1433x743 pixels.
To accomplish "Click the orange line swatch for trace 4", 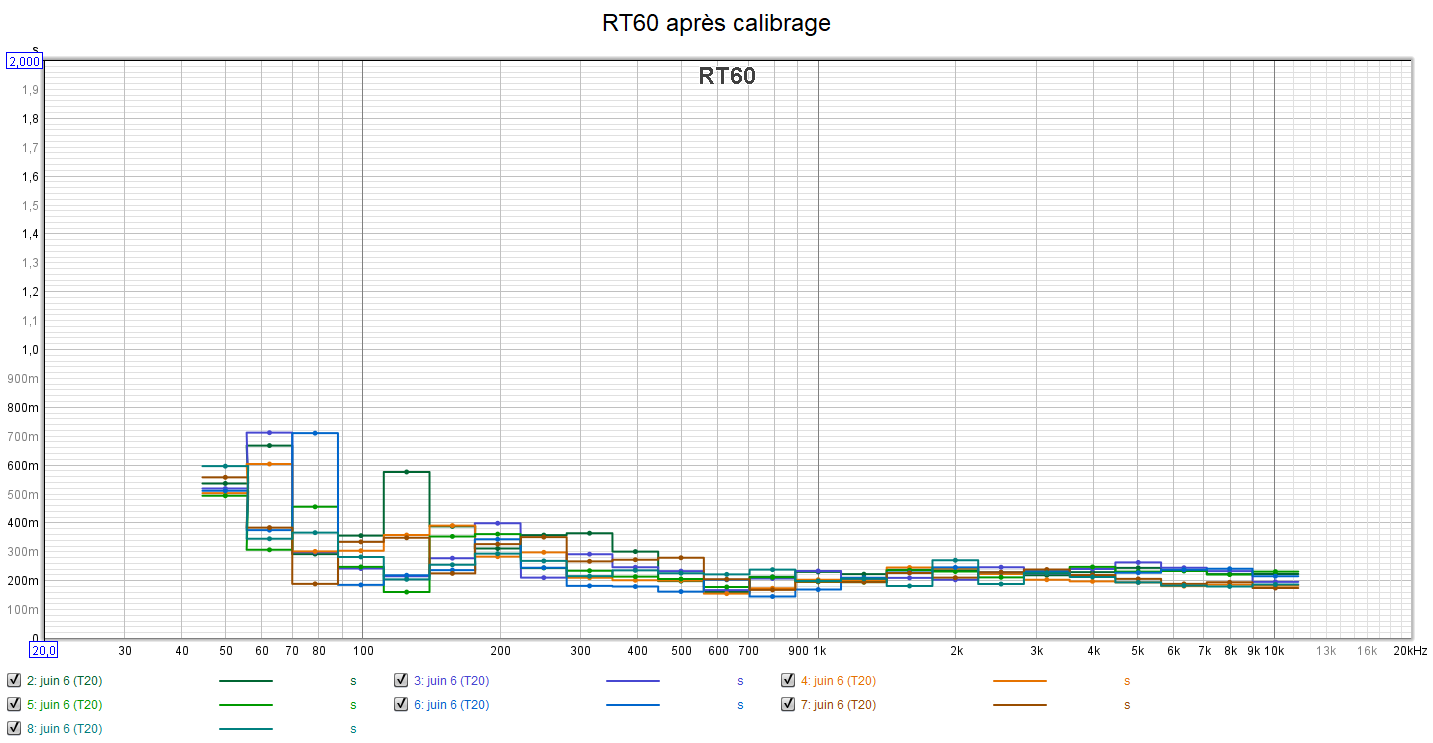I will pyautogui.click(x=1019, y=681).
